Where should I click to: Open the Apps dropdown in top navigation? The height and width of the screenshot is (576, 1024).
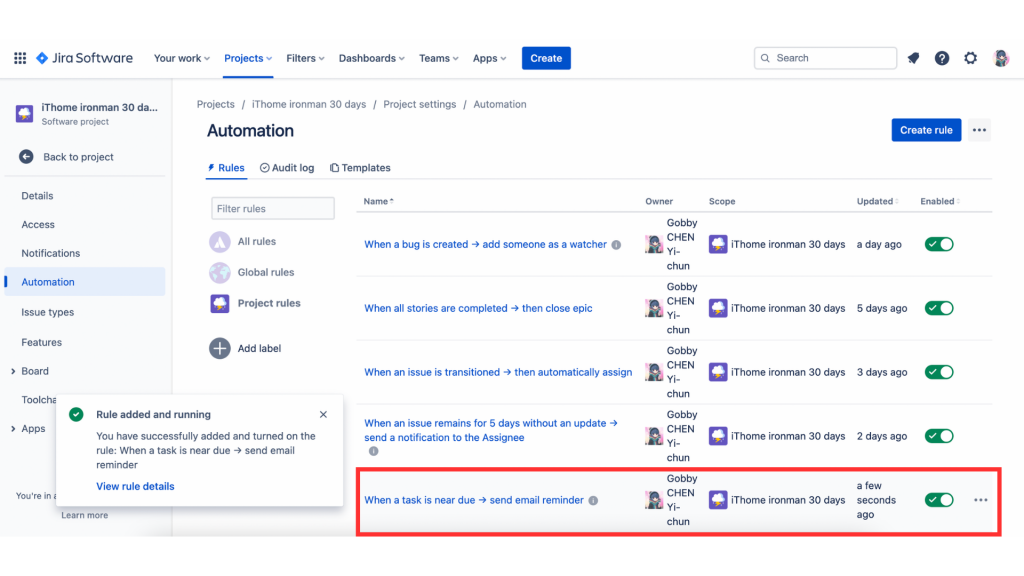[x=489, y=58]
